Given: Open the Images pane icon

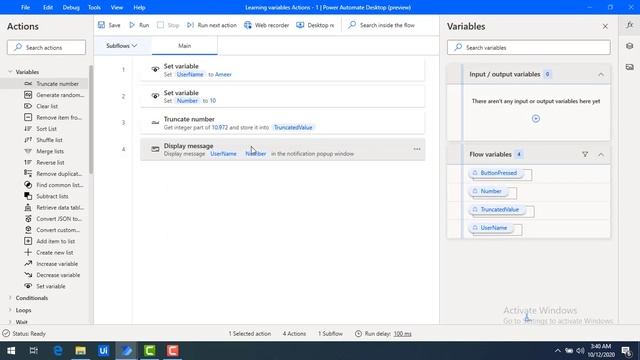Looking at the screenshot, I should (x=629, y=67).
